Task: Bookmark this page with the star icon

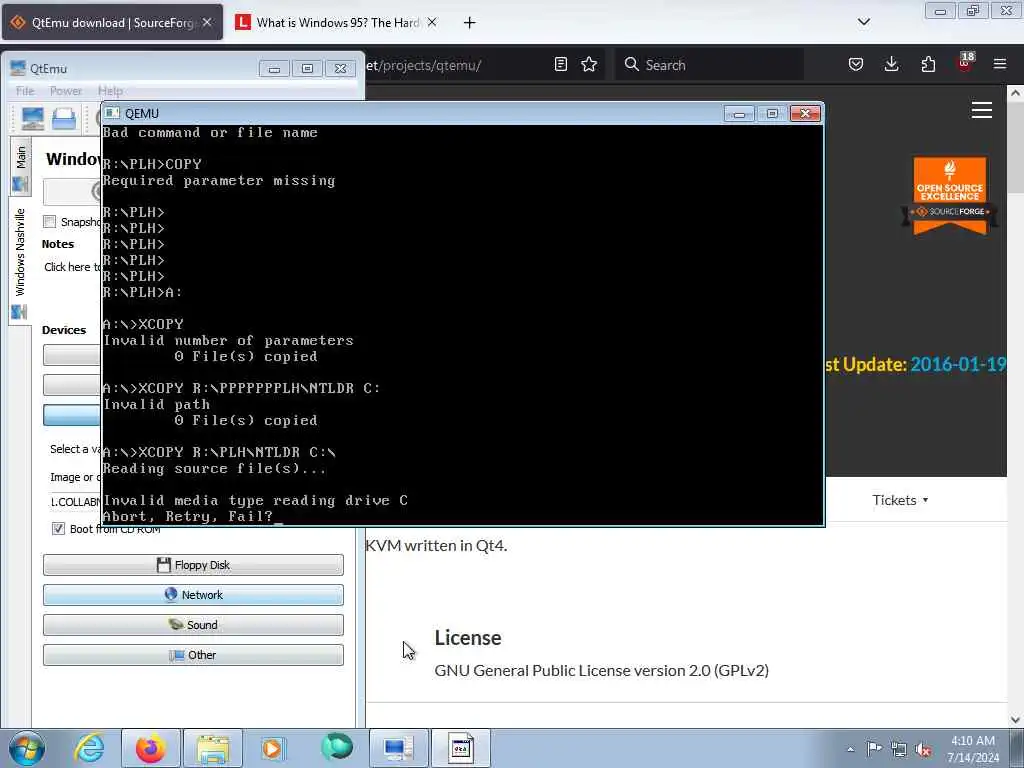Action: tap(589, 64)
